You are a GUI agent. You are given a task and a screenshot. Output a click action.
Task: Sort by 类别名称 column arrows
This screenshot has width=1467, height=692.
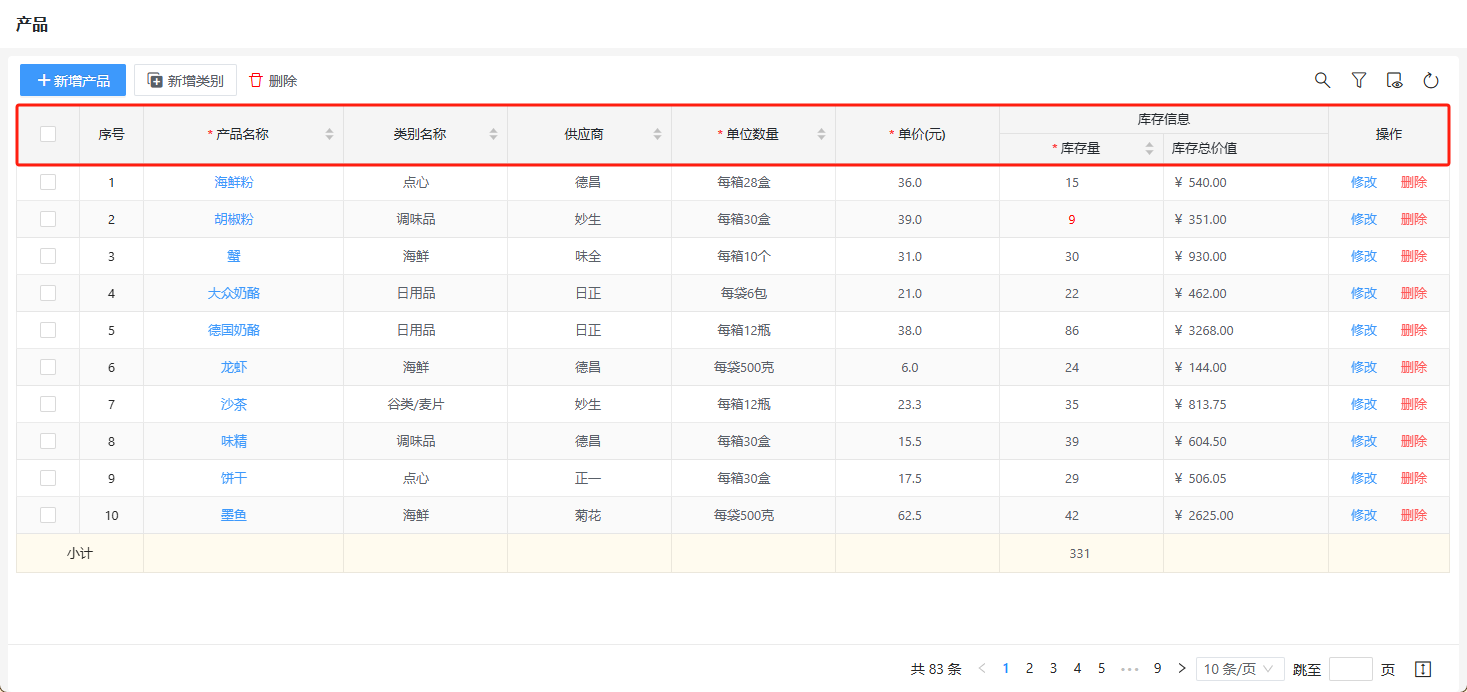click(493, 134)
